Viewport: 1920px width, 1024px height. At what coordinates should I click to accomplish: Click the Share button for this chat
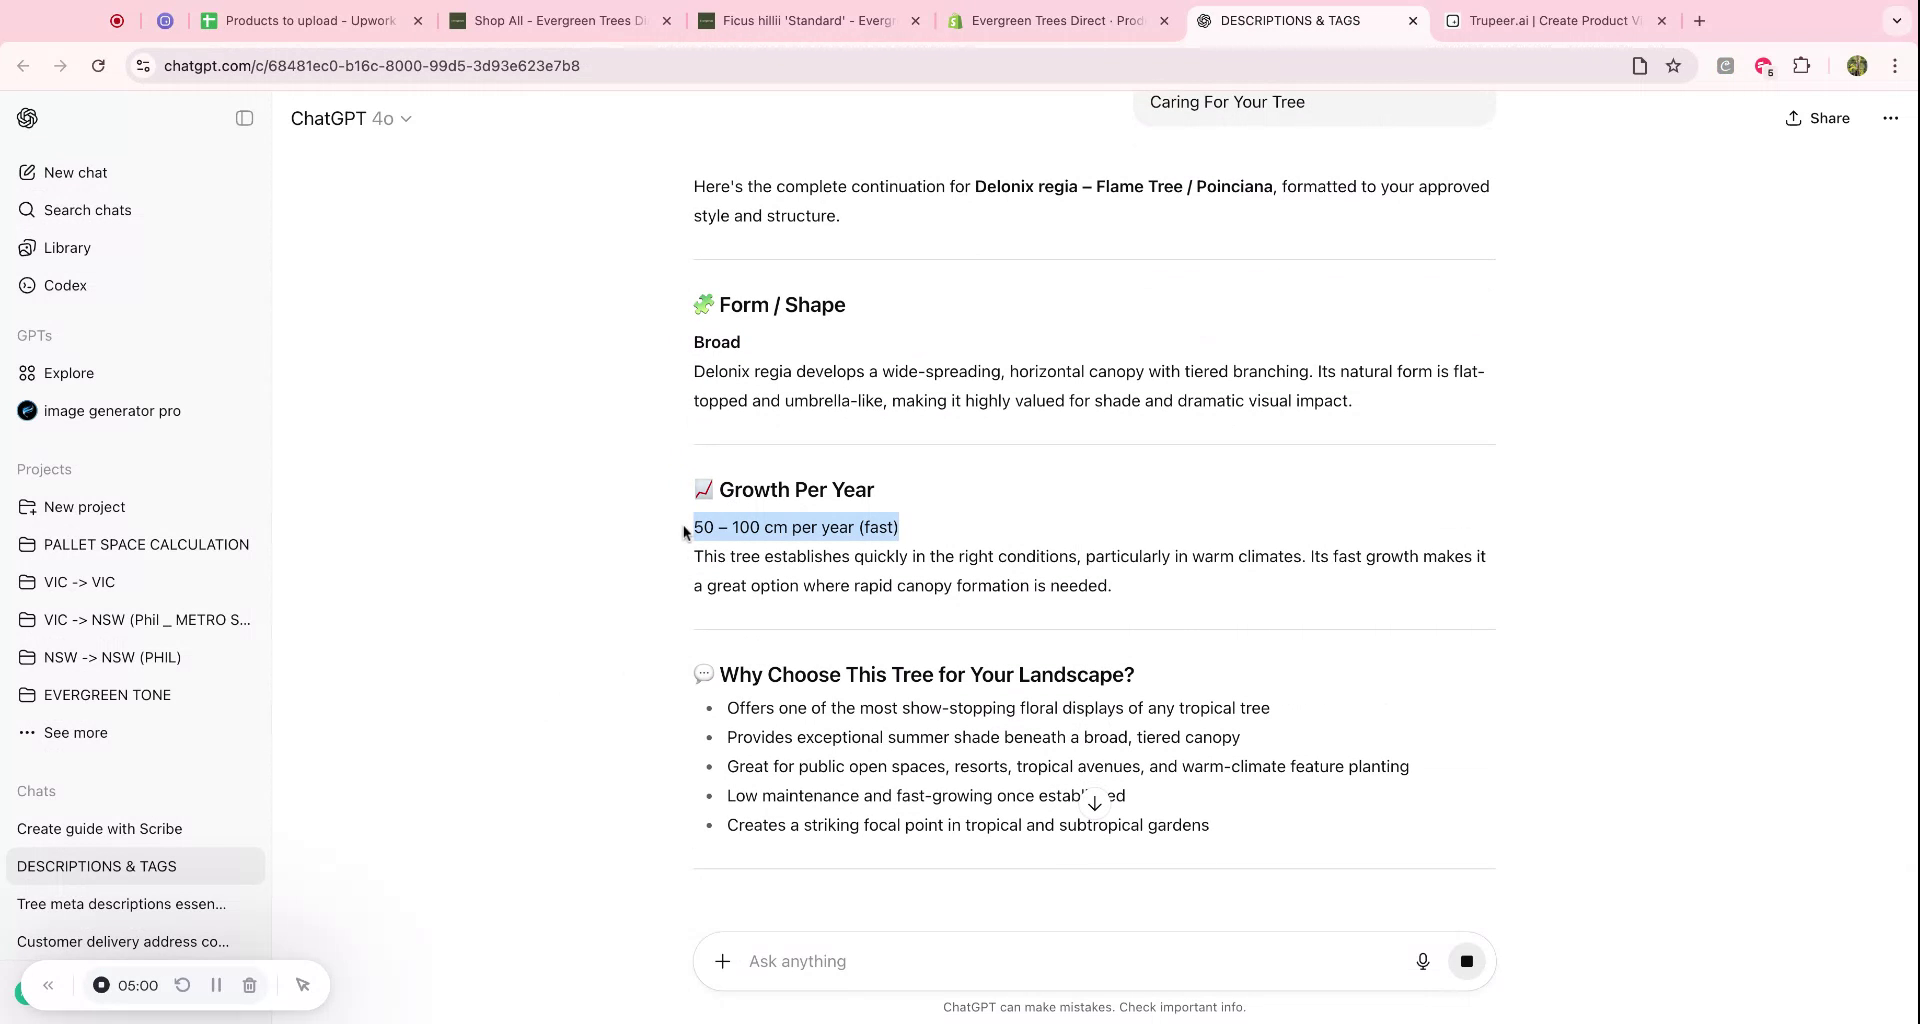(x=1816, y=118)
